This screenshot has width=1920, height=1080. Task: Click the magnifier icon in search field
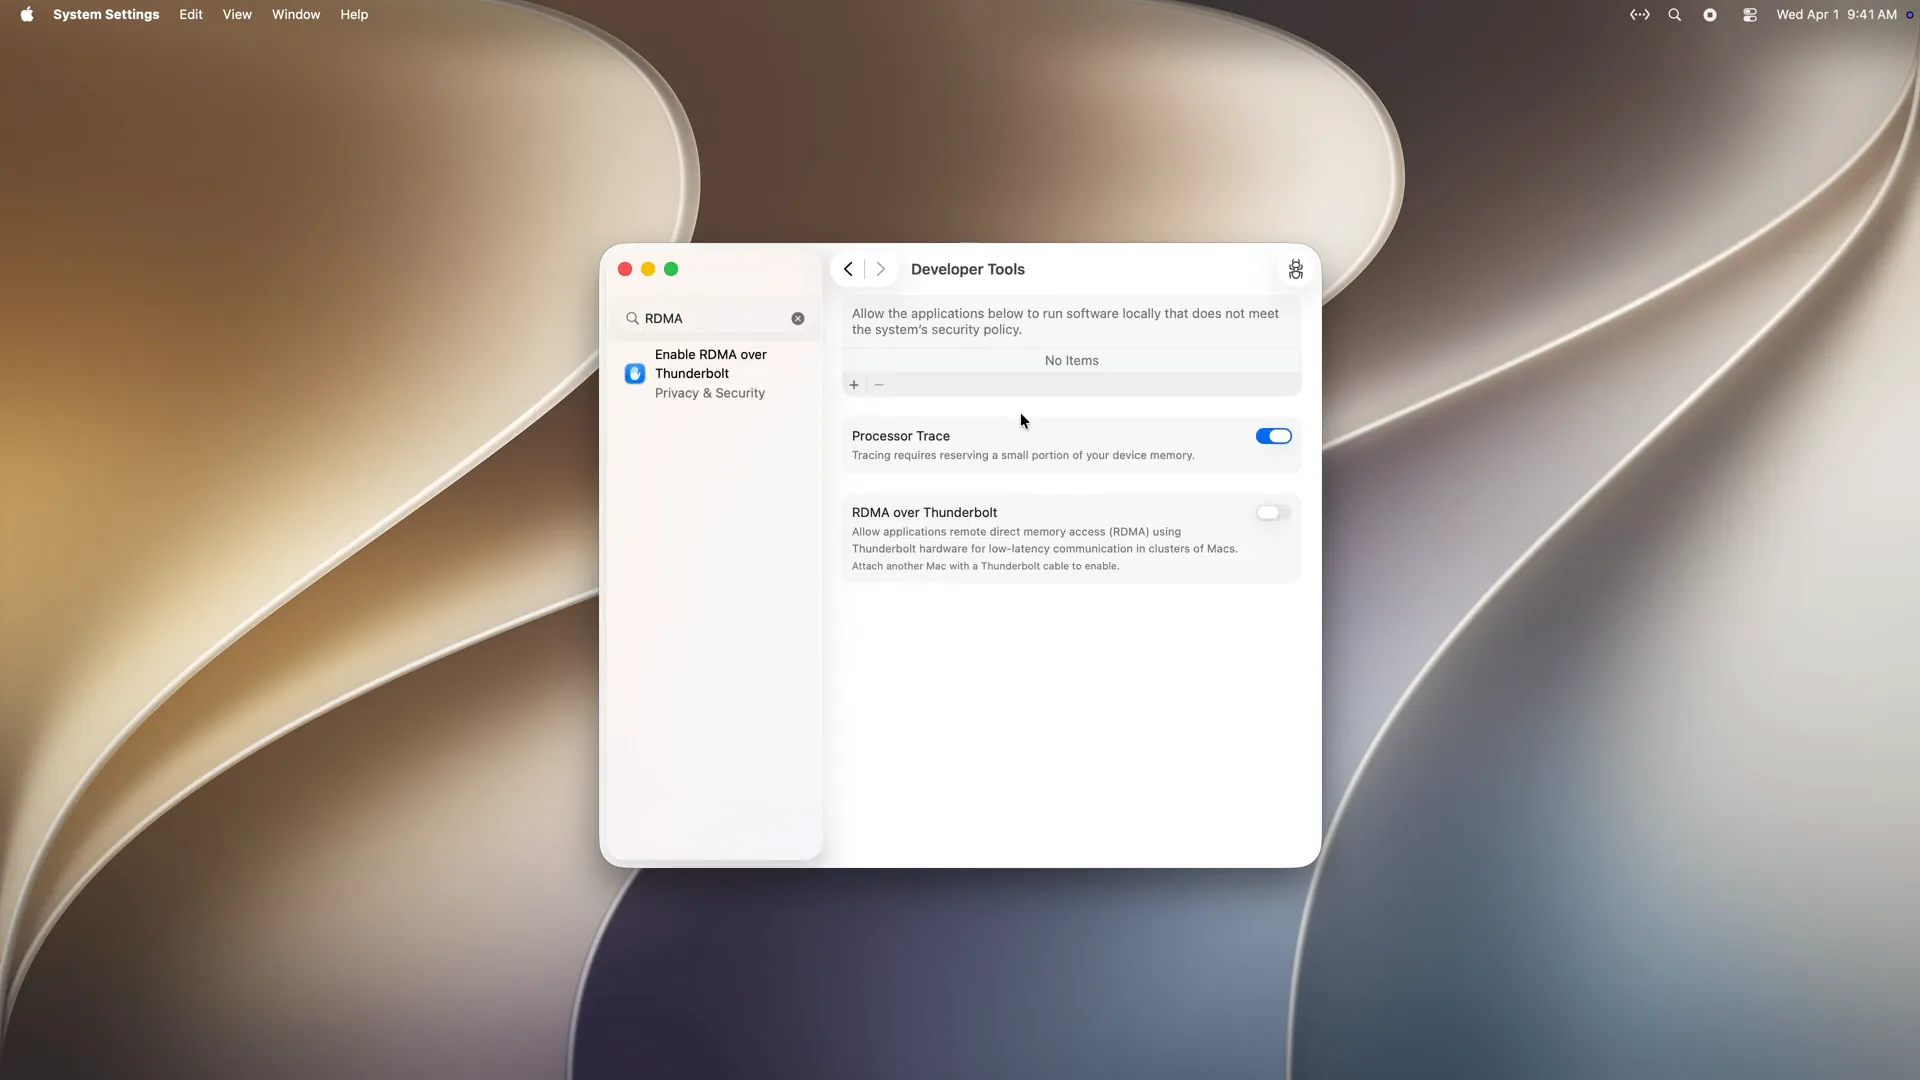coord(632,318)
